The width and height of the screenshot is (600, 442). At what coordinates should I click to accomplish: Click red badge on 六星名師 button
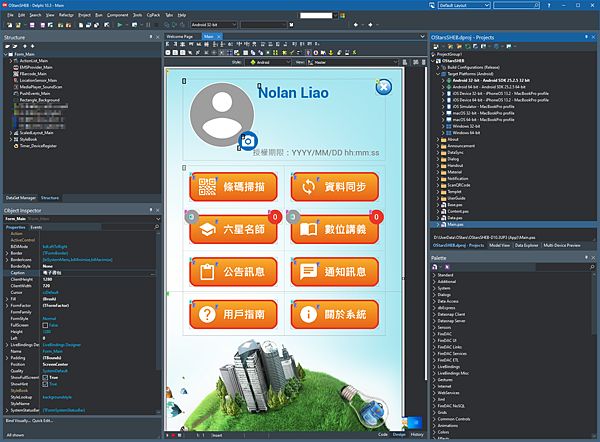(275, 217)
